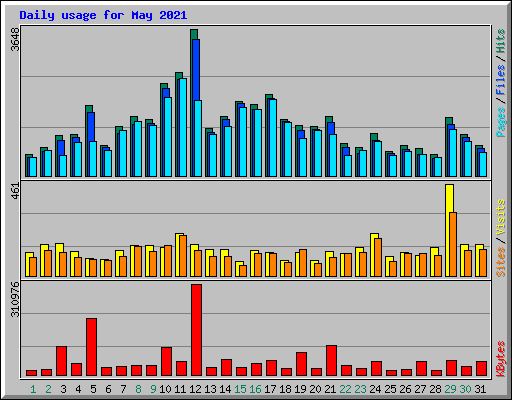This screenshot has height=400, width=512.
Task: Click day 8 on the x-axis
Action: pos(138,389)
